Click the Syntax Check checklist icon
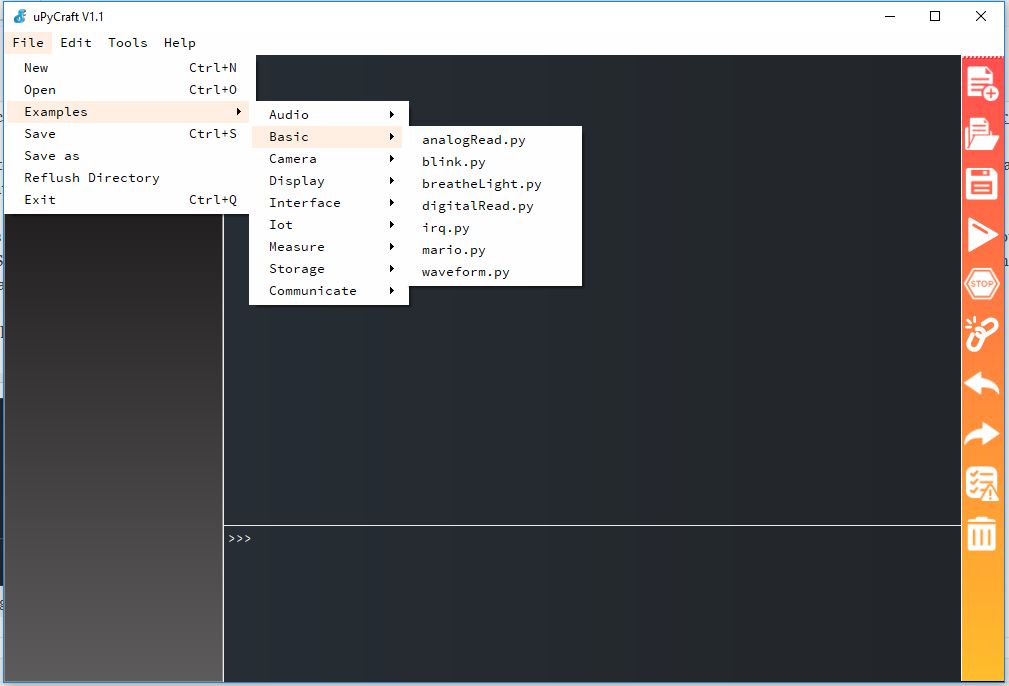 tap(982, 484)
